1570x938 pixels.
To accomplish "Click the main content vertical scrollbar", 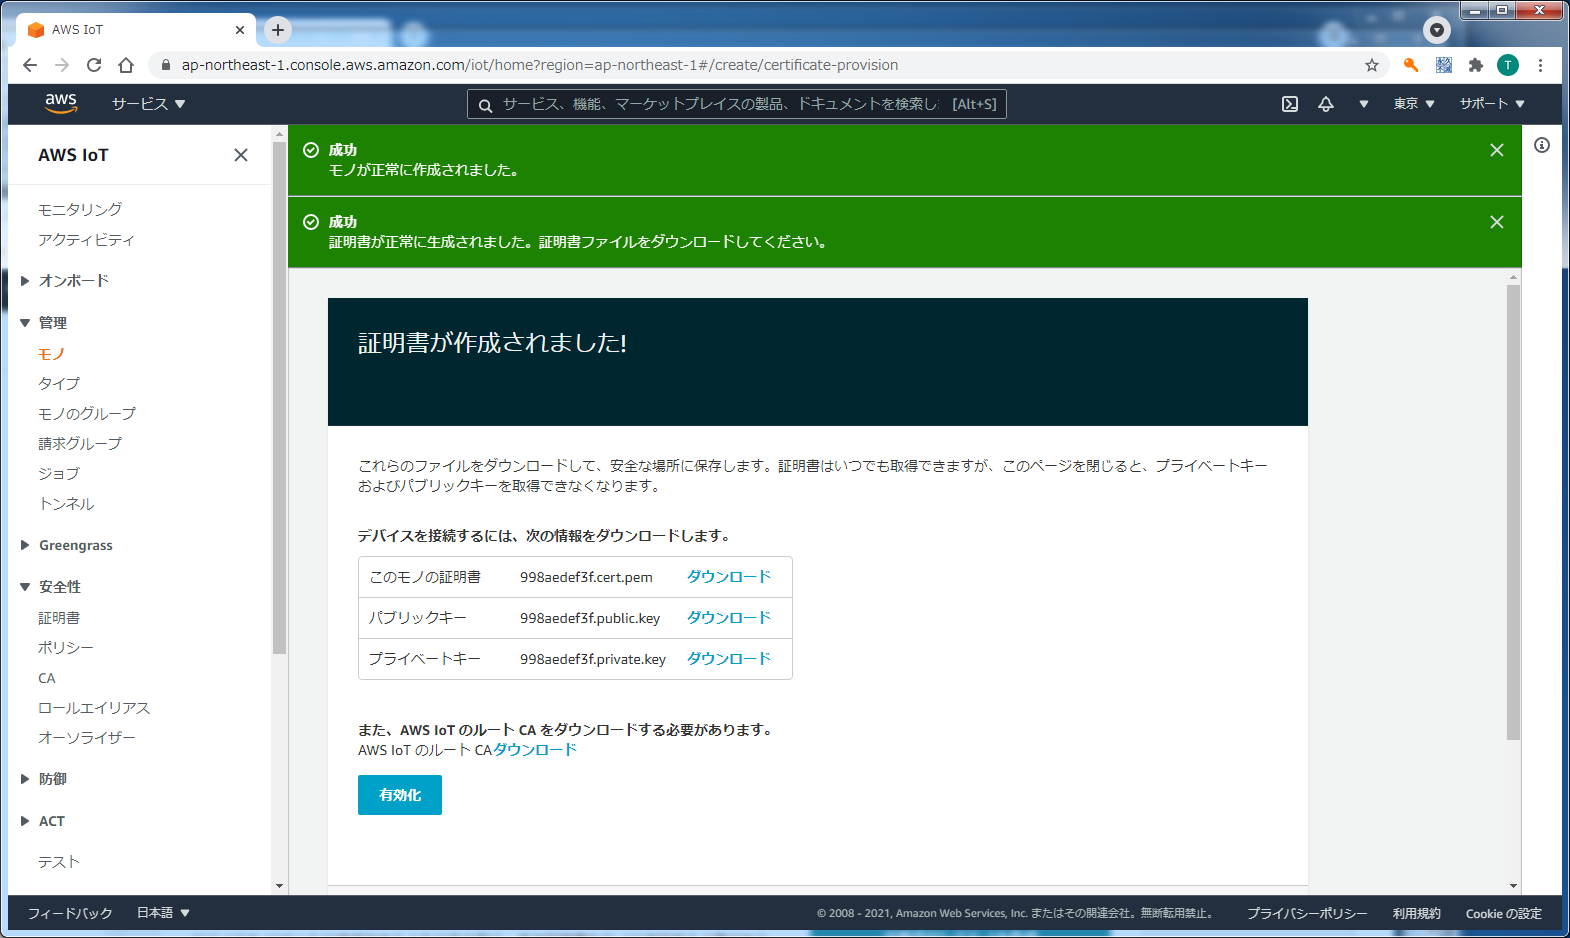I will [x=1513, y=512].
